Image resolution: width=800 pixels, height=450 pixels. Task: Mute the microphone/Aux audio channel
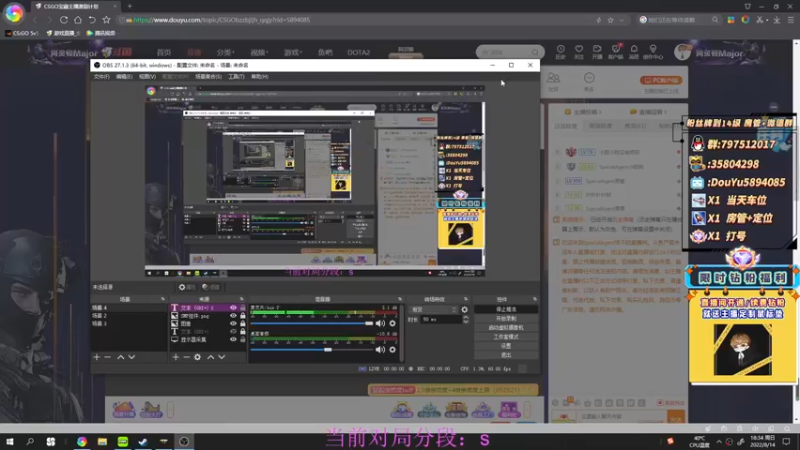tap(381, 323)
